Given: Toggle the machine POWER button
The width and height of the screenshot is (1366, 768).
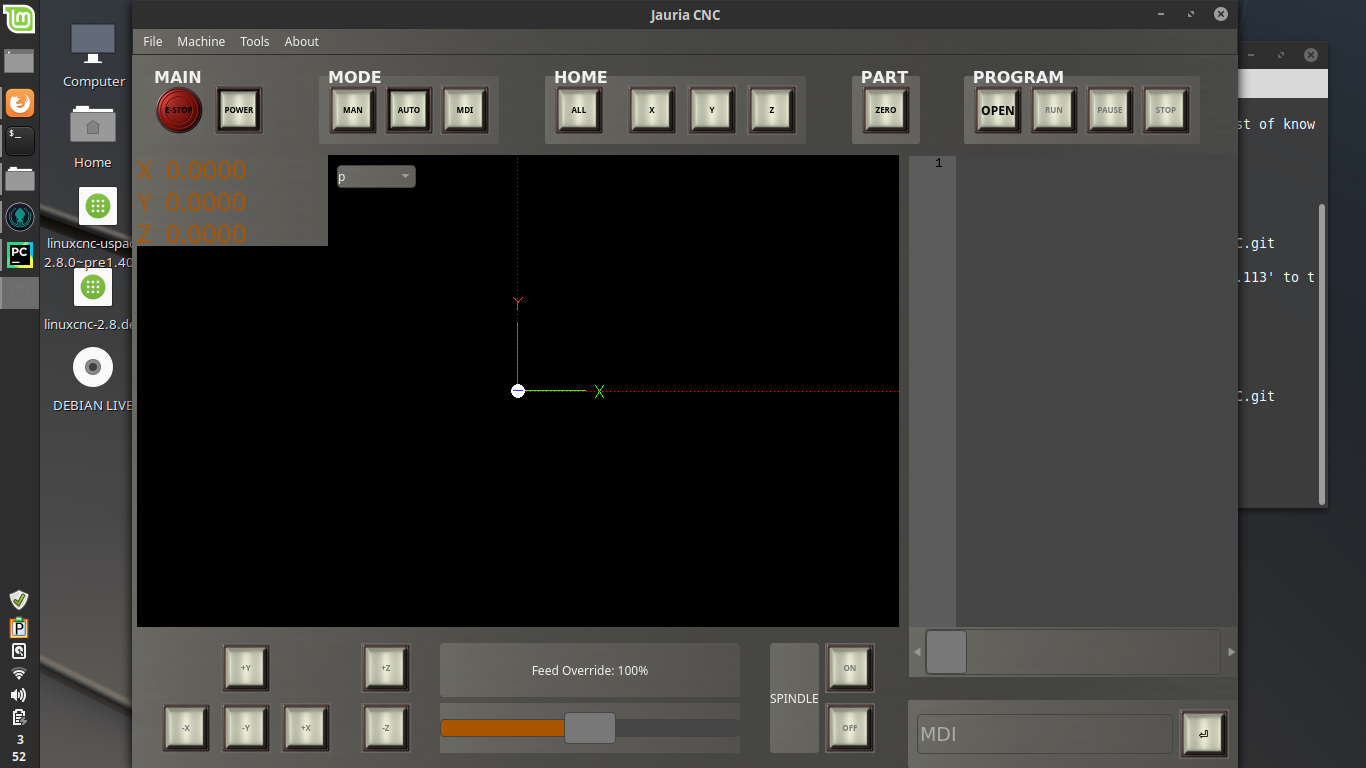Looking at the screenshot, I should click(x=239, y=111).
